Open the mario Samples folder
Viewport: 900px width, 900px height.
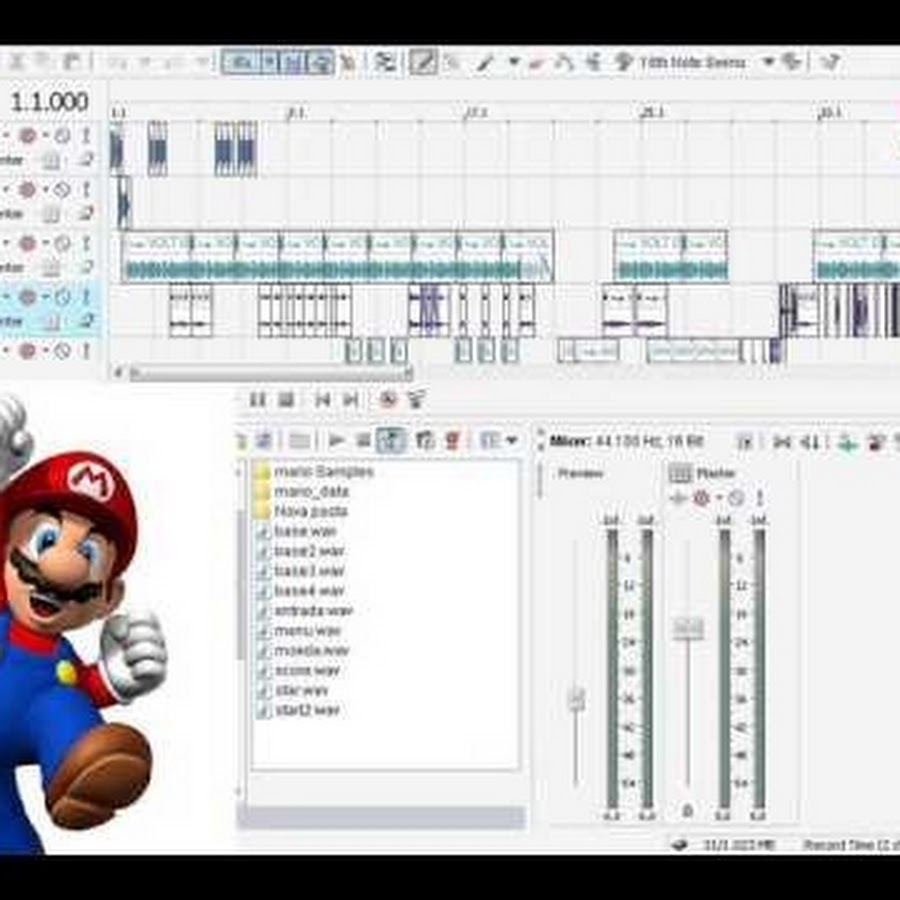coord(315,472)
